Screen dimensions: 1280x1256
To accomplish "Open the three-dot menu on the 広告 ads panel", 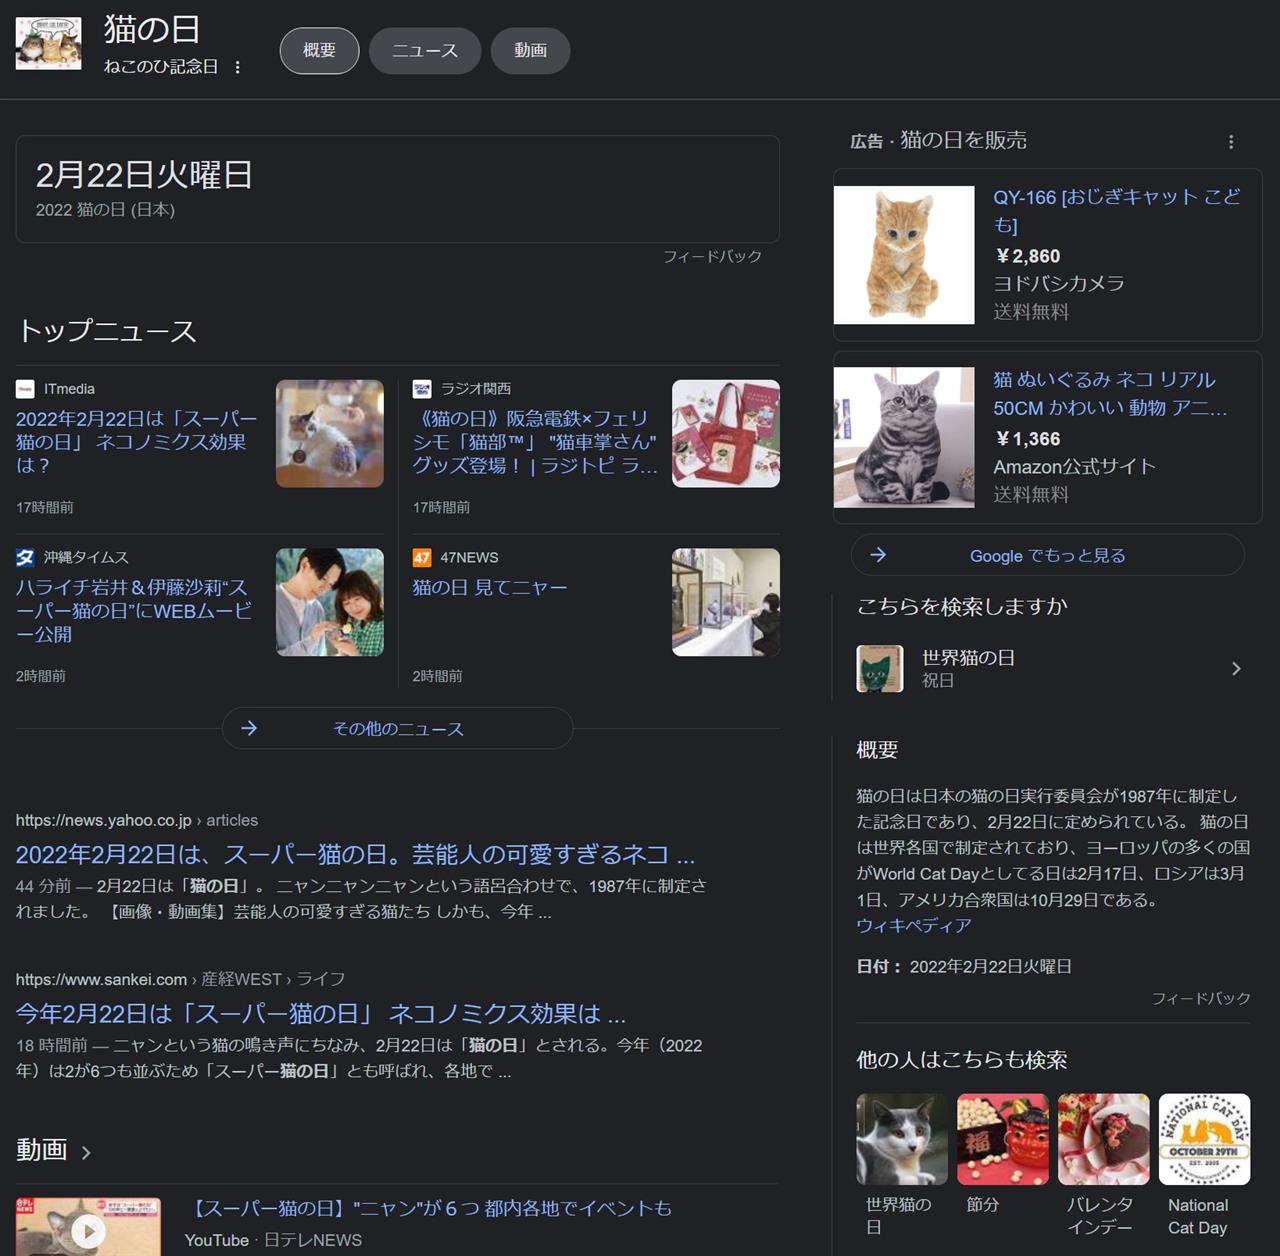I will (1231, 142).
